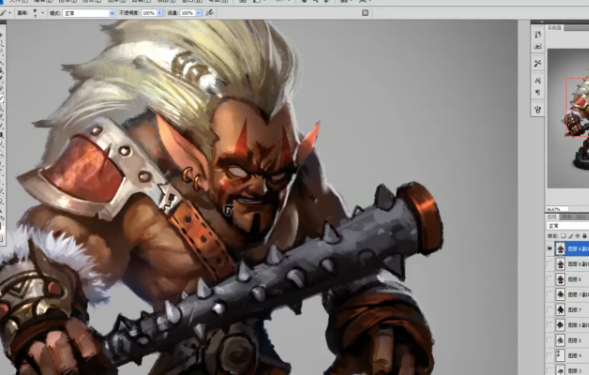Image resolution: width=589 pixels, height=375 pixels.
Task: Open the Clone Source stamp dock icon
Action: point(538,110)
